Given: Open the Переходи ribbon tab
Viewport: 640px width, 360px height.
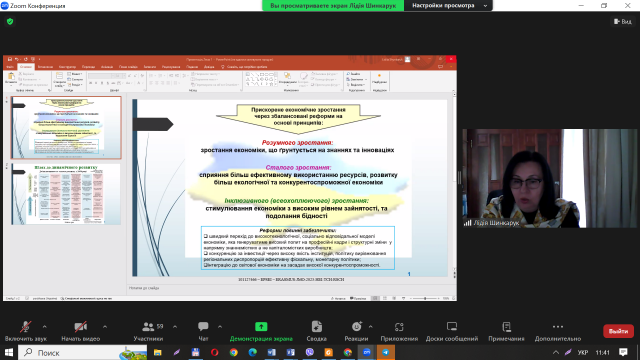Looking at the screenshot, I should (88, 67).
